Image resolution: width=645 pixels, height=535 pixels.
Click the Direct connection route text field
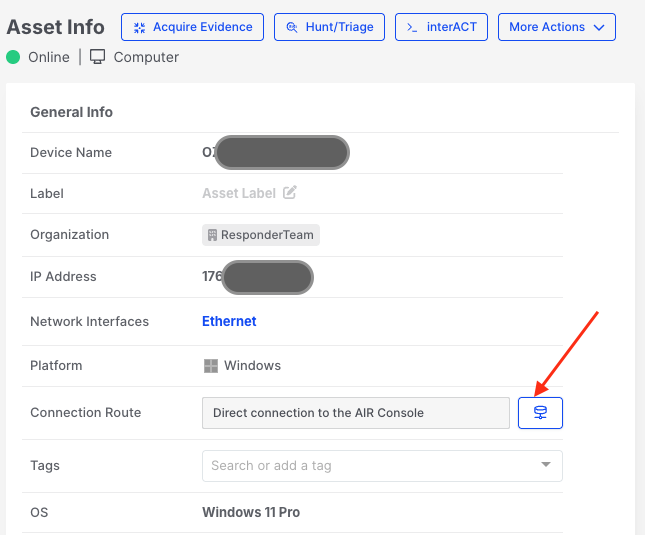point(355,413)
